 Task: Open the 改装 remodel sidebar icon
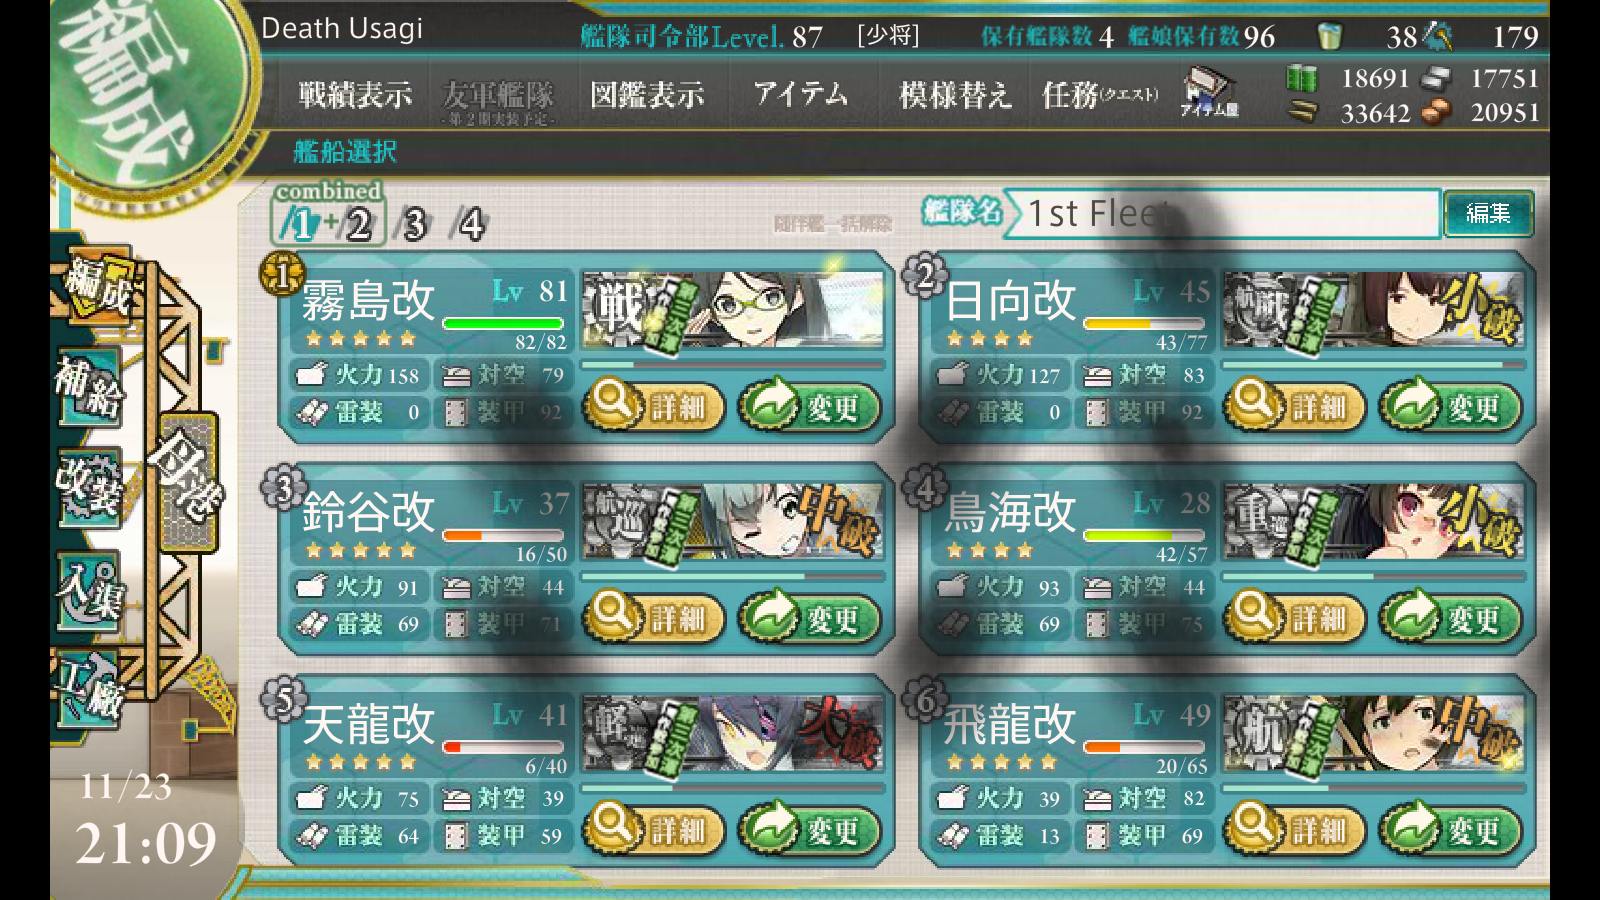pos(89,488)
